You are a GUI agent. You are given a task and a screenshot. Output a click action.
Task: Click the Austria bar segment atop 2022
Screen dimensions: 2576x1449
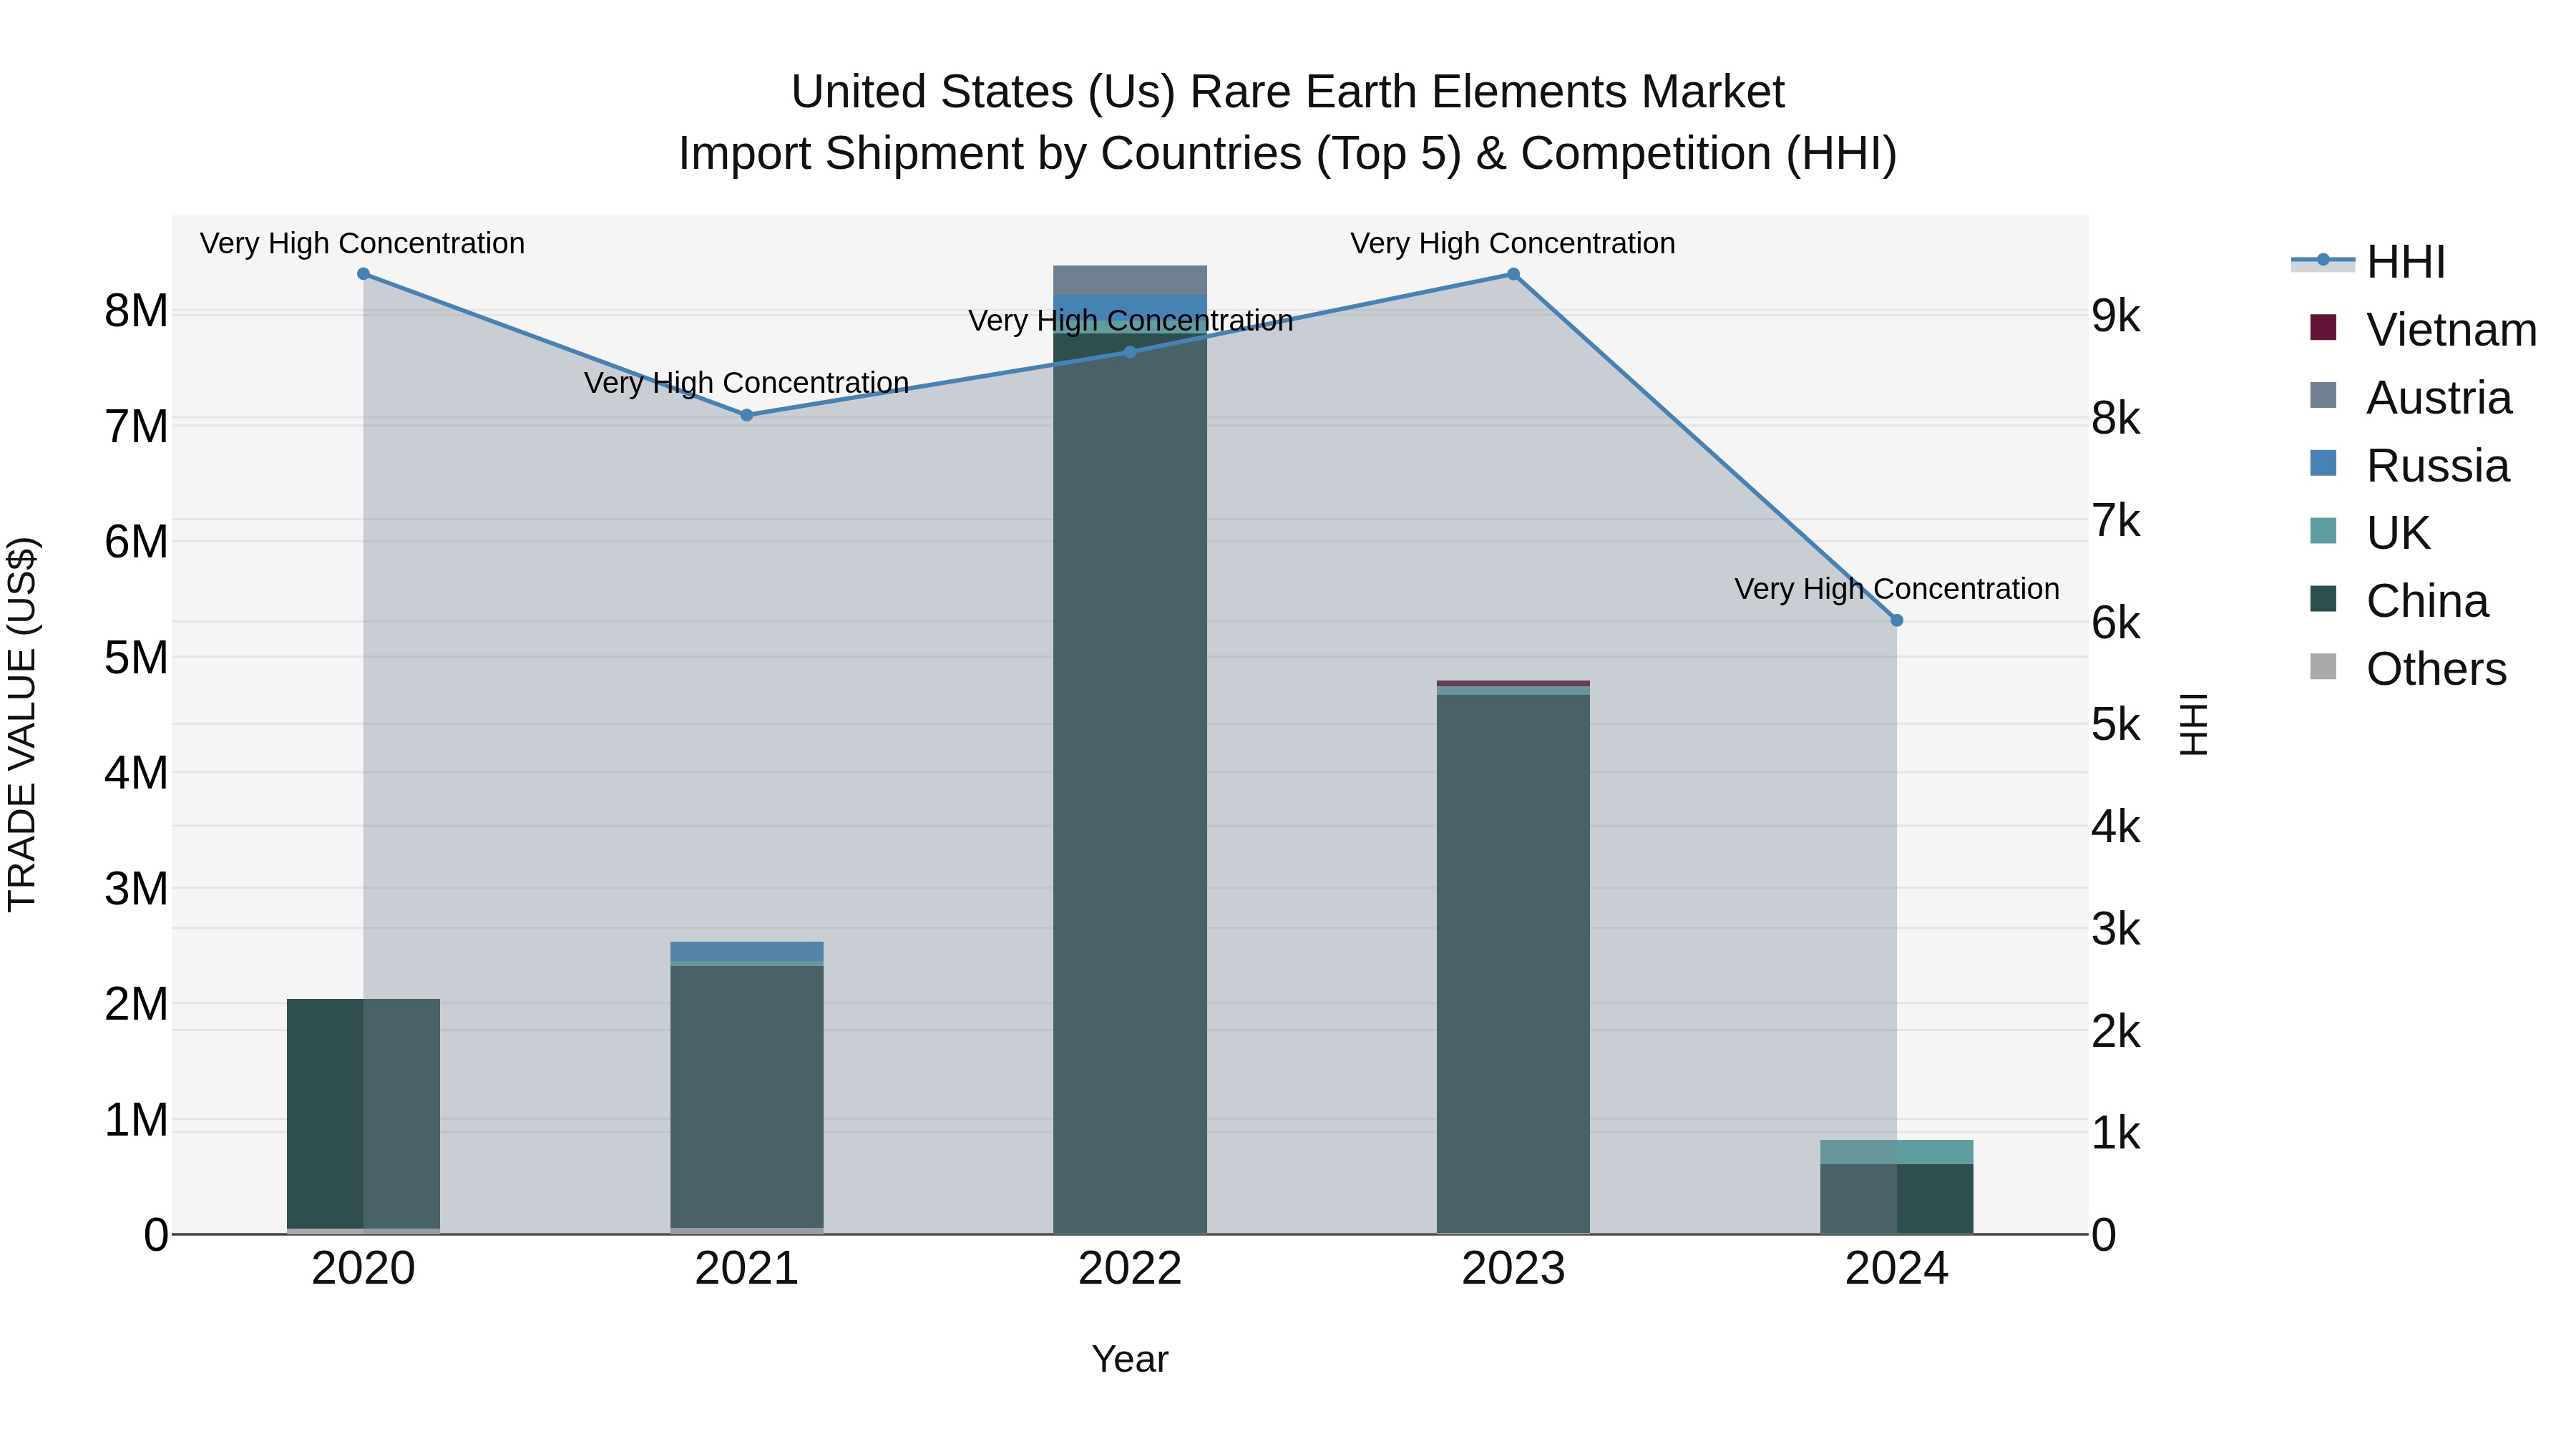coord(1130,280)
